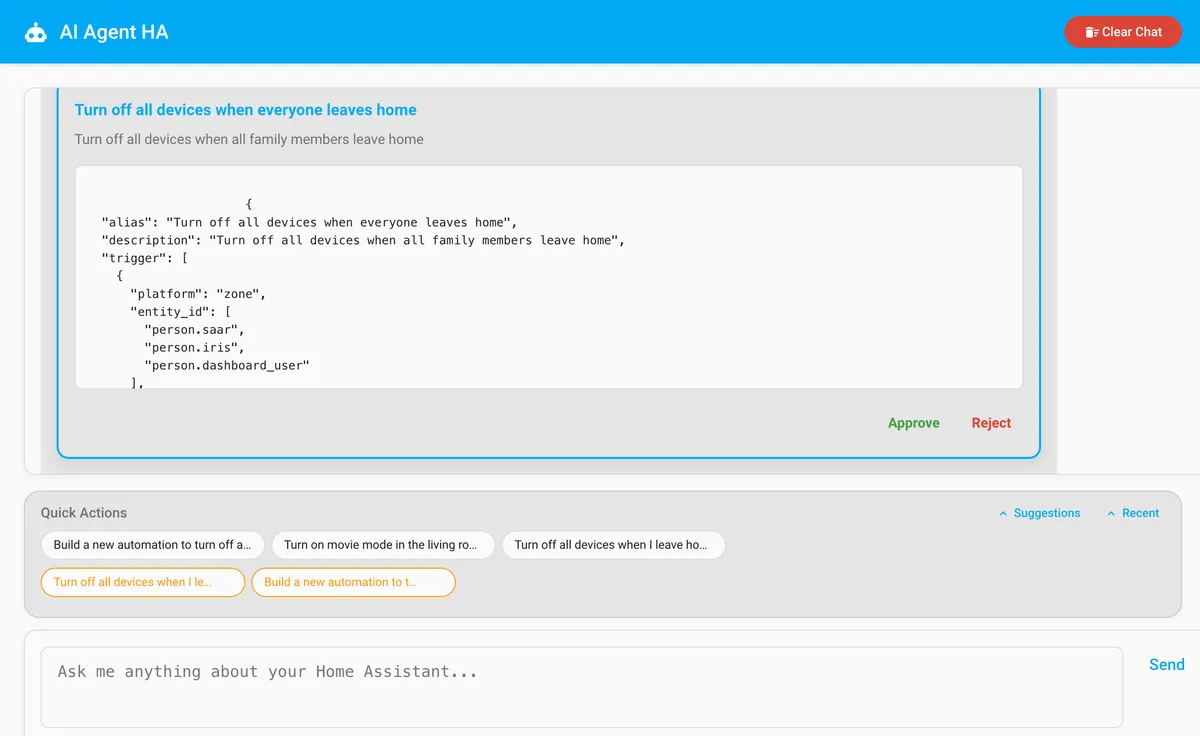1200x736 pixels.
Task: Click the 'AI Agent HA' header title
Action: (x=114, y=32)
